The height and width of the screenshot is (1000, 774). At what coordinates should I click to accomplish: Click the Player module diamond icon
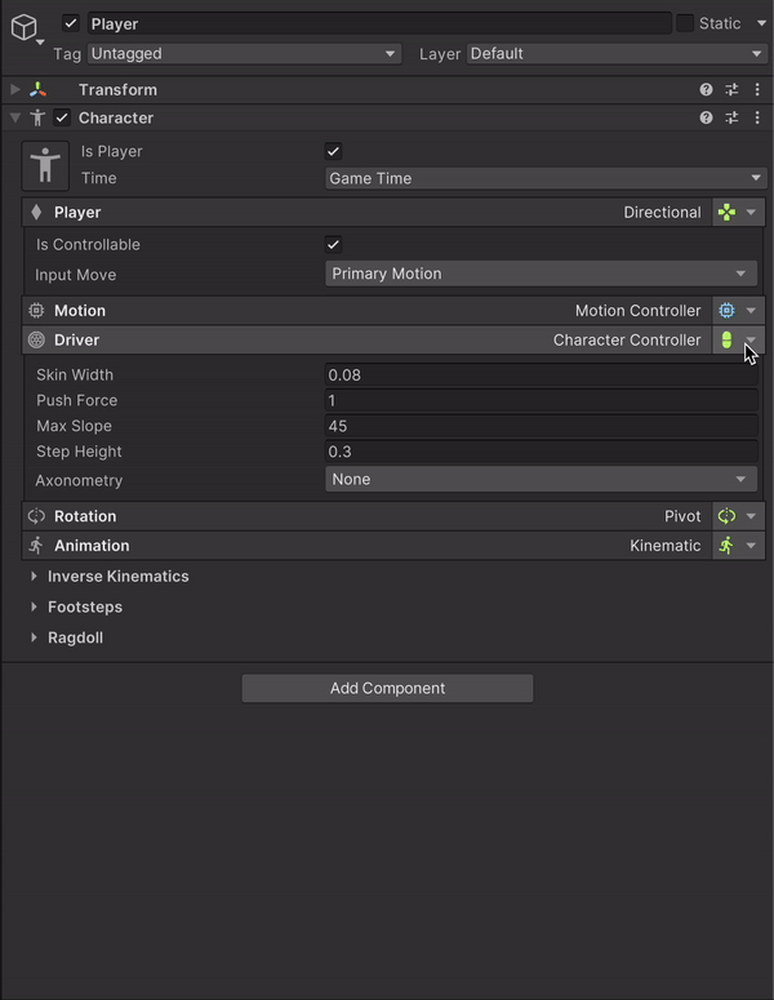[x=37, y=212]
